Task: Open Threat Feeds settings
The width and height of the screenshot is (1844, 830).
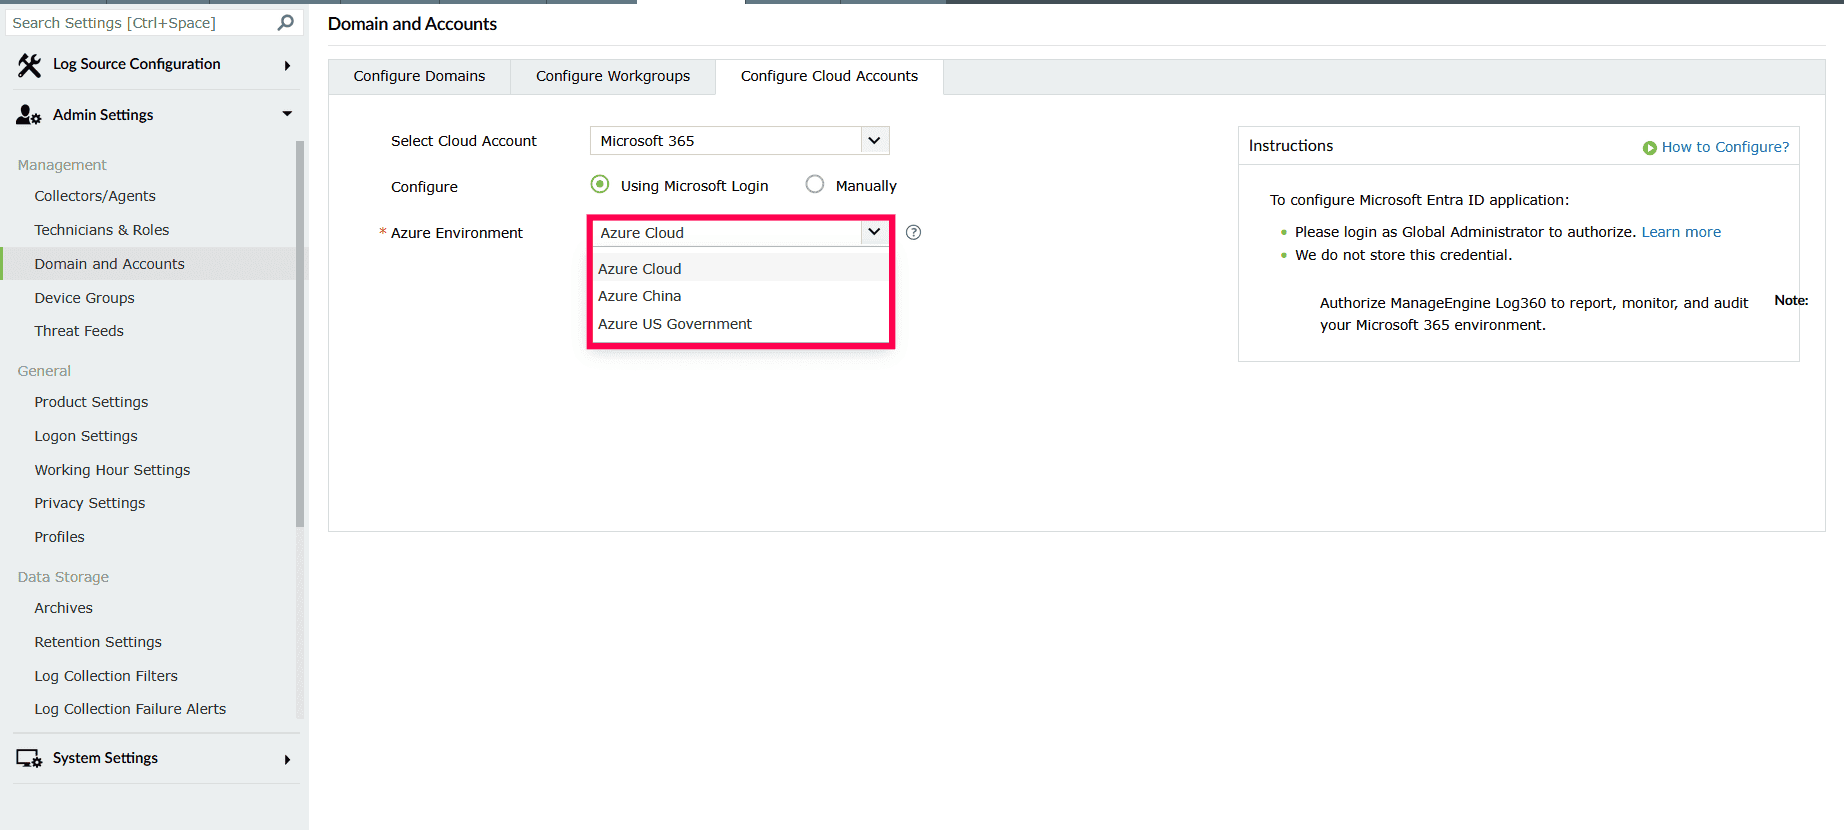Action: (79, 331)
